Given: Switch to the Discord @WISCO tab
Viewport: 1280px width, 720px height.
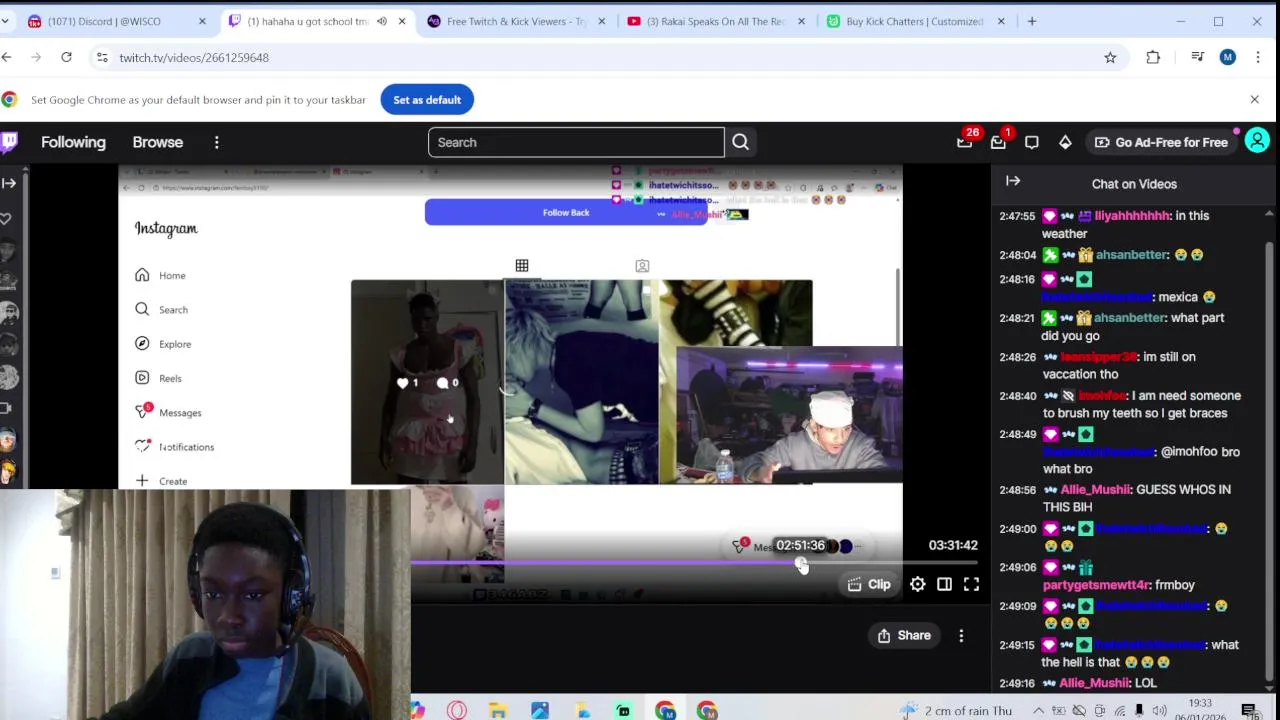Looking at the screenshot, I should click(x=116, y=21).
